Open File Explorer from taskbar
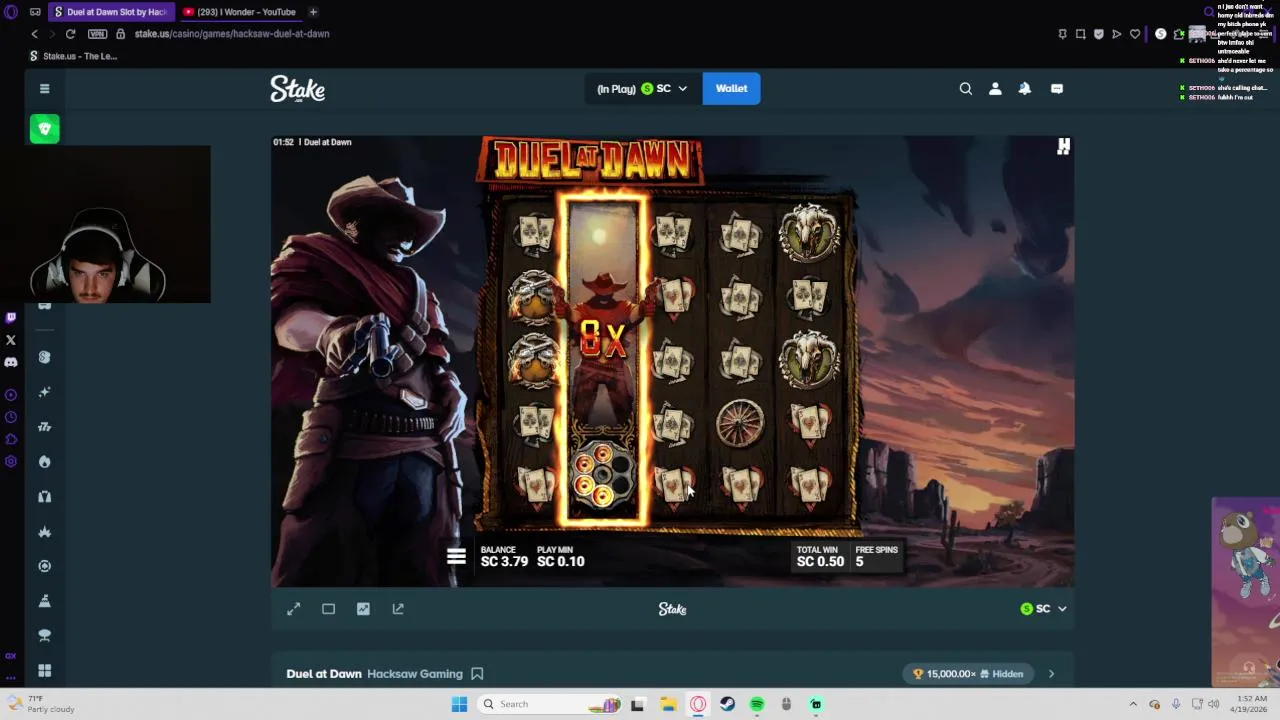 click(x=668, y=704)
